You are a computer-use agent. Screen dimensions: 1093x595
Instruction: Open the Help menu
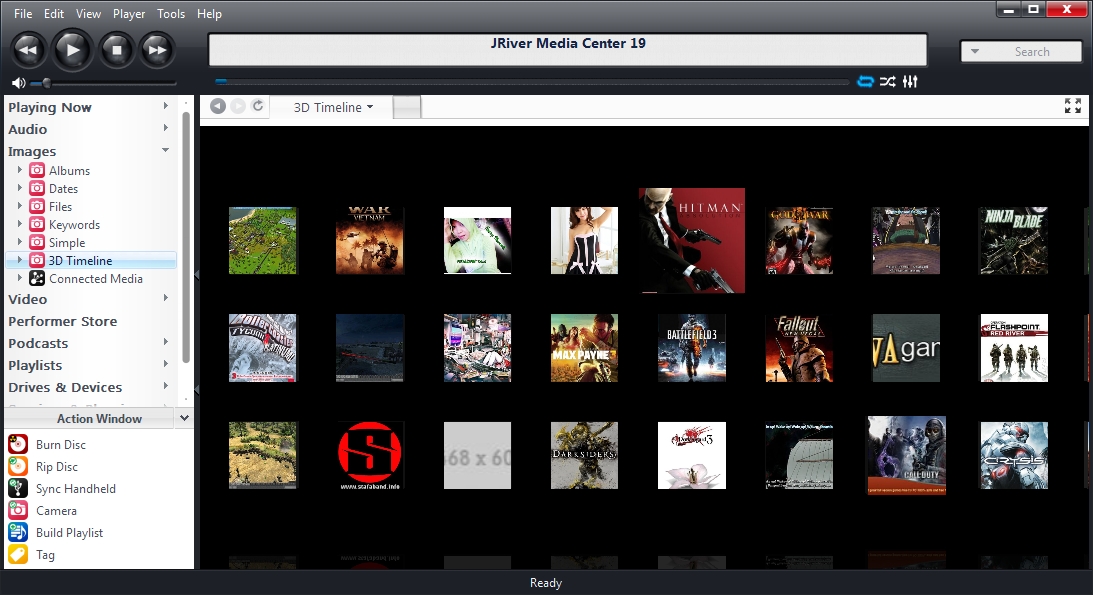(x=209, y=13)
